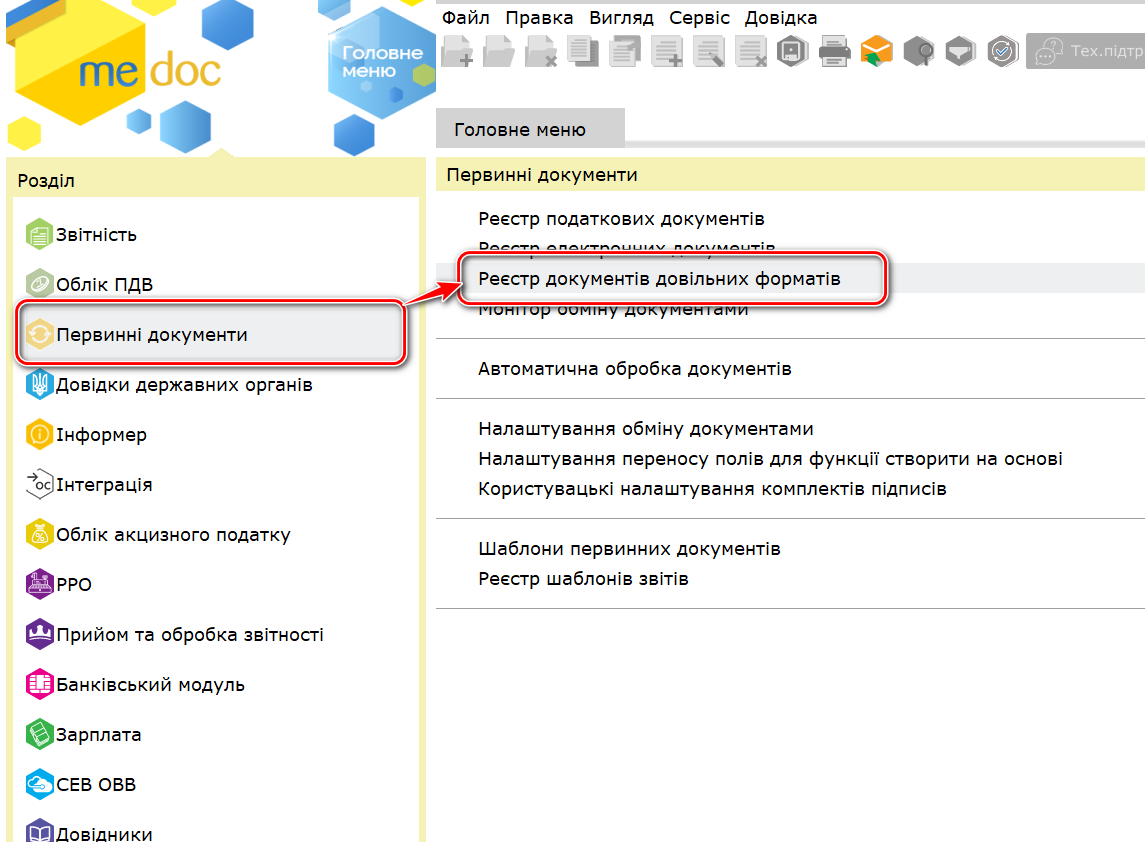The height and width of the screenshot is (842, 1145).
Task: Click the magnifier search hexagon icon
Action: [x=919, y=50]
